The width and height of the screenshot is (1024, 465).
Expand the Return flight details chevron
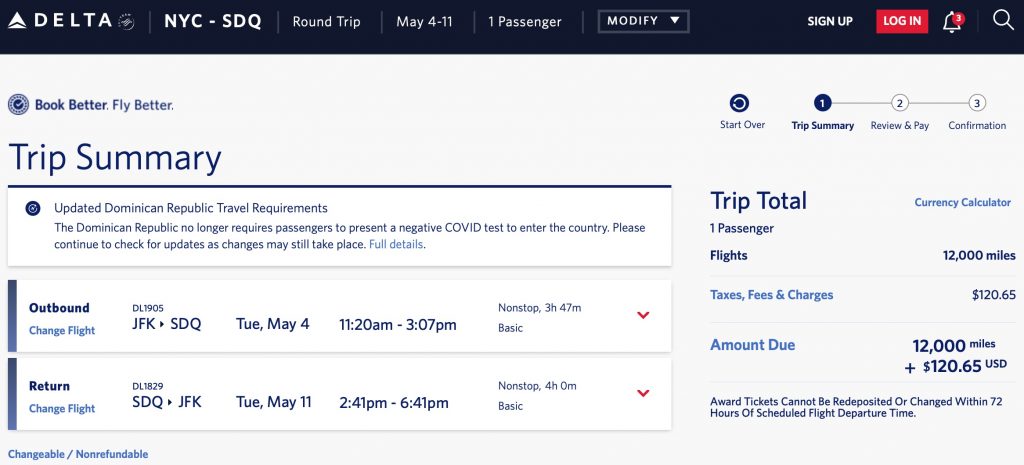point(643,394)
